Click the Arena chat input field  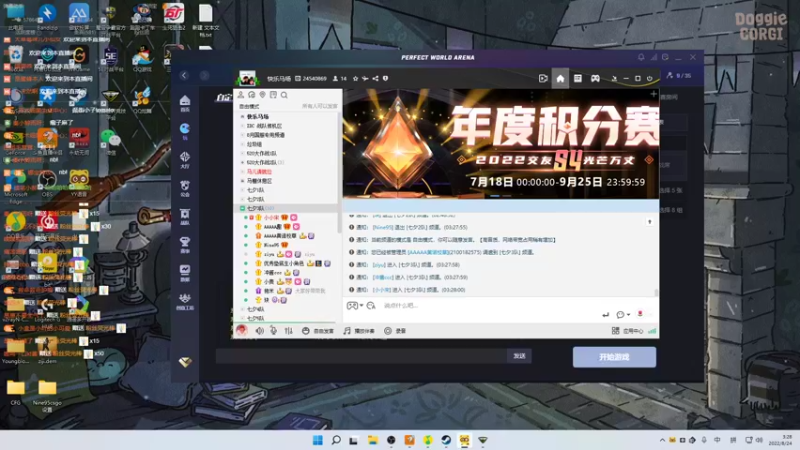[x=361, y=356]
